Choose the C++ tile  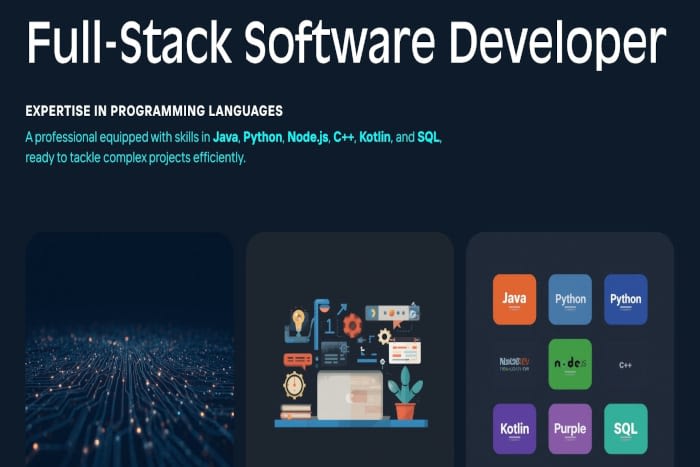625,364
